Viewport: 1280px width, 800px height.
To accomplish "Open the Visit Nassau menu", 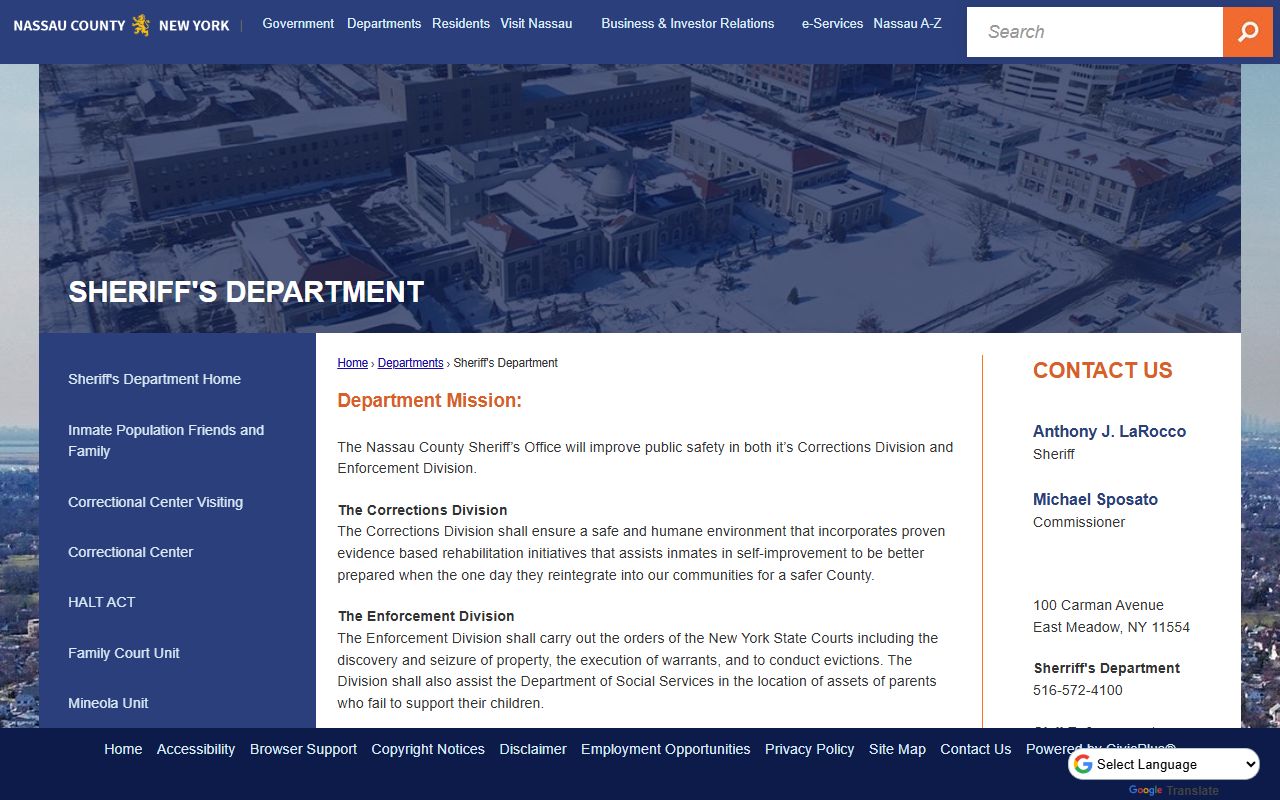I will pos(536,23).
